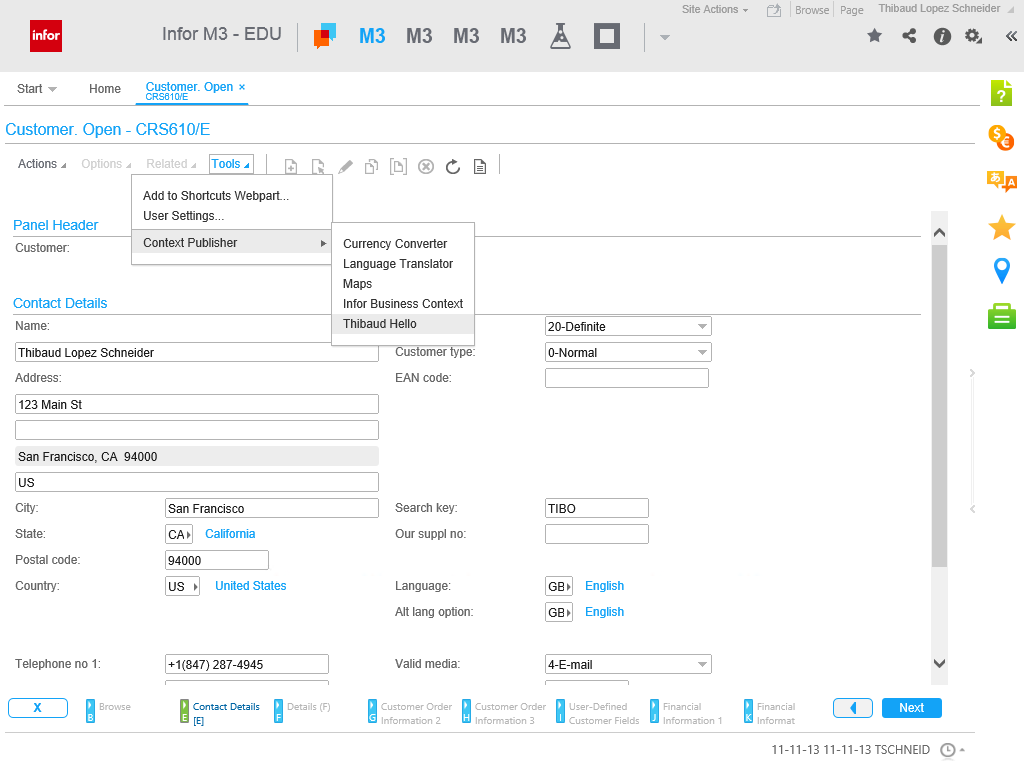The image size is (1024, 767).
Task: Choose Currency Converter in Context Publisher submenu
Action: coord(395,244)
